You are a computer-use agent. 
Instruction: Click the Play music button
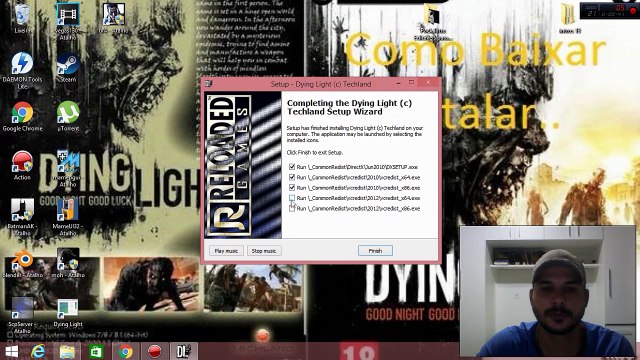pos(226,251)
